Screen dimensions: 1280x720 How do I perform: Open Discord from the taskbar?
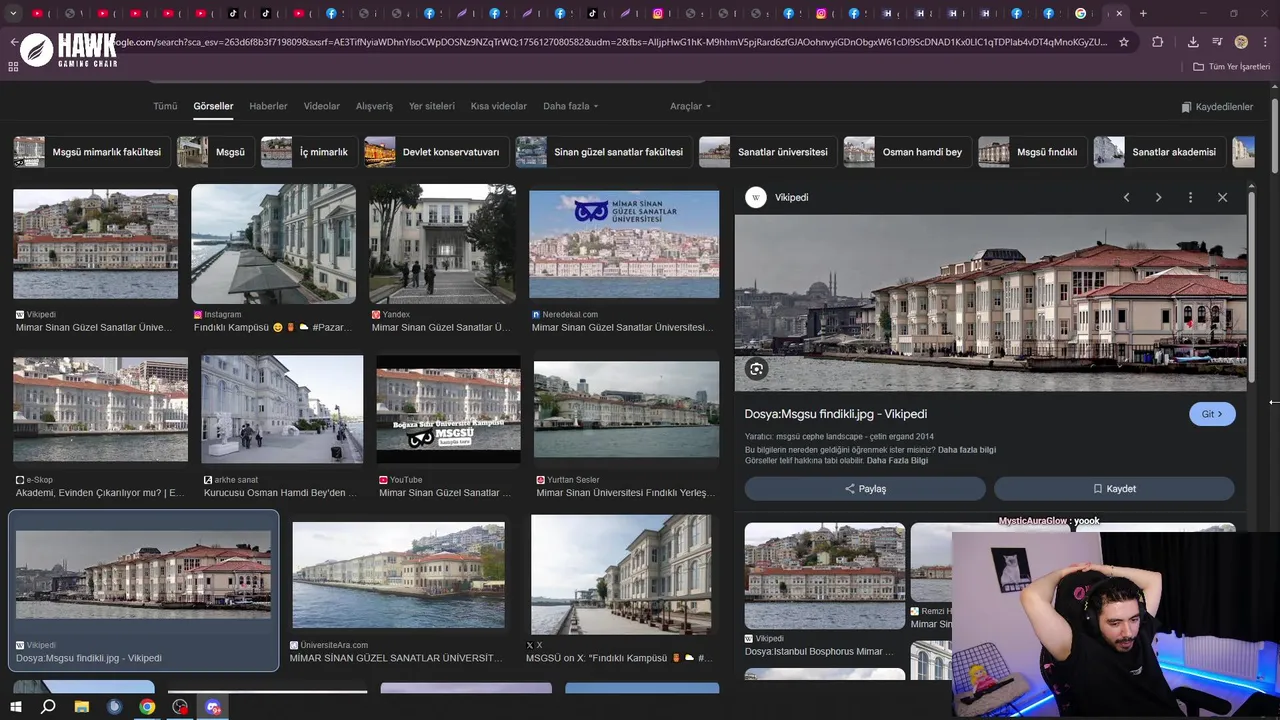click(x=213, y=707)
